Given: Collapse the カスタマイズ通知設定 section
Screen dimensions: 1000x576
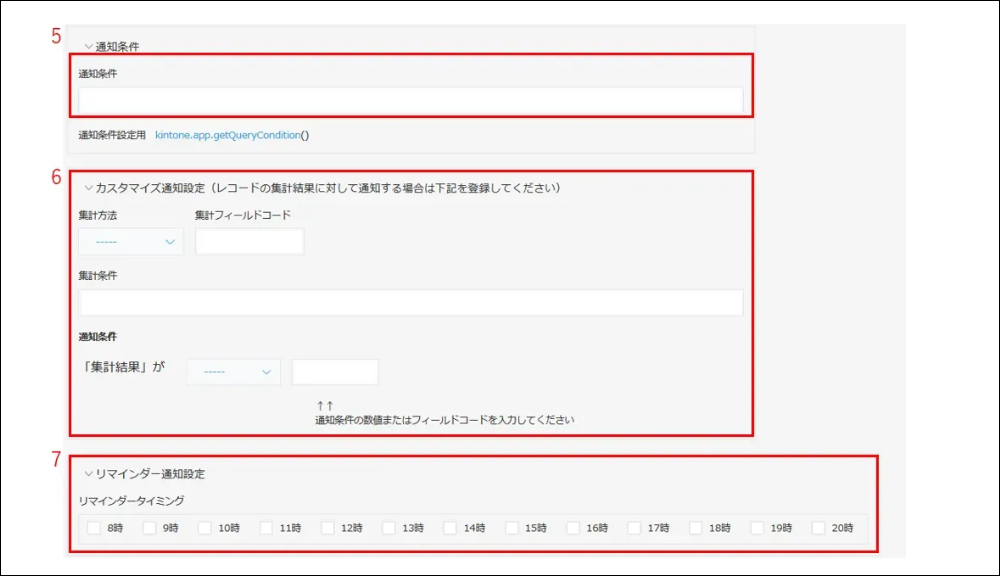Looking at the screenshot, I should [x=88, y=187].
